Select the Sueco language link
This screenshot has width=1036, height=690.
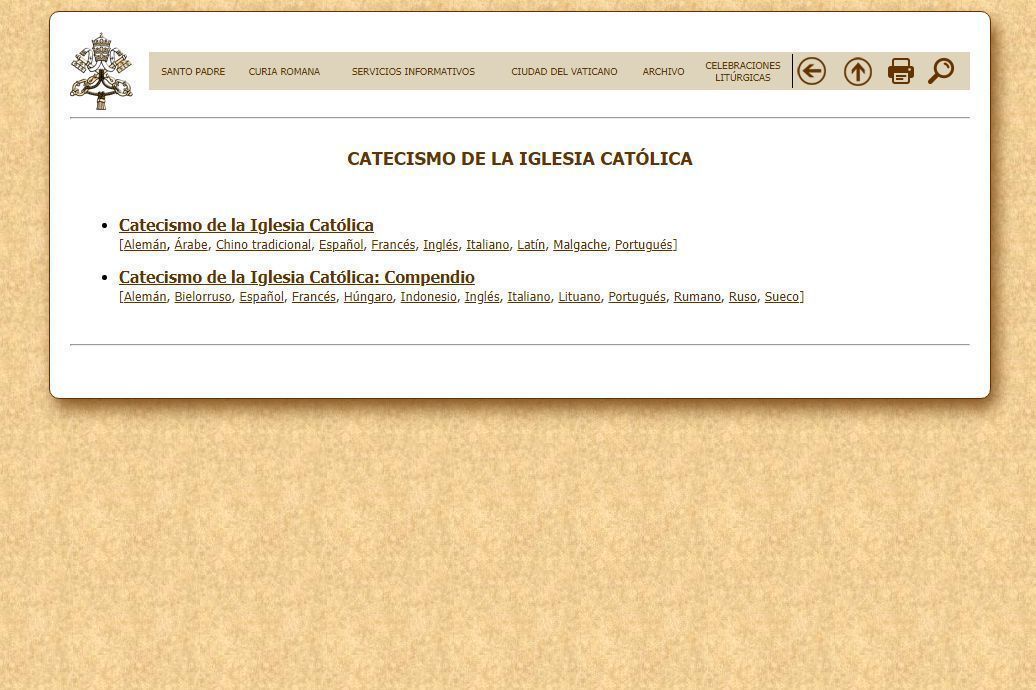pos(782,297)
